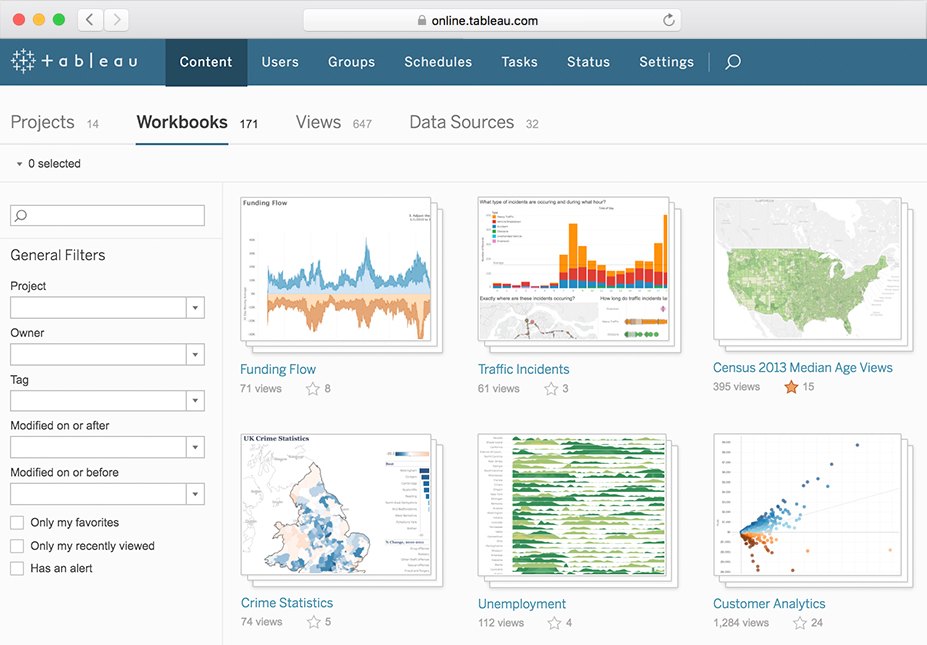Viewport: 927px width, 645px height.
Task: Open the Project filter dropdown
Action: pos(196,307)
